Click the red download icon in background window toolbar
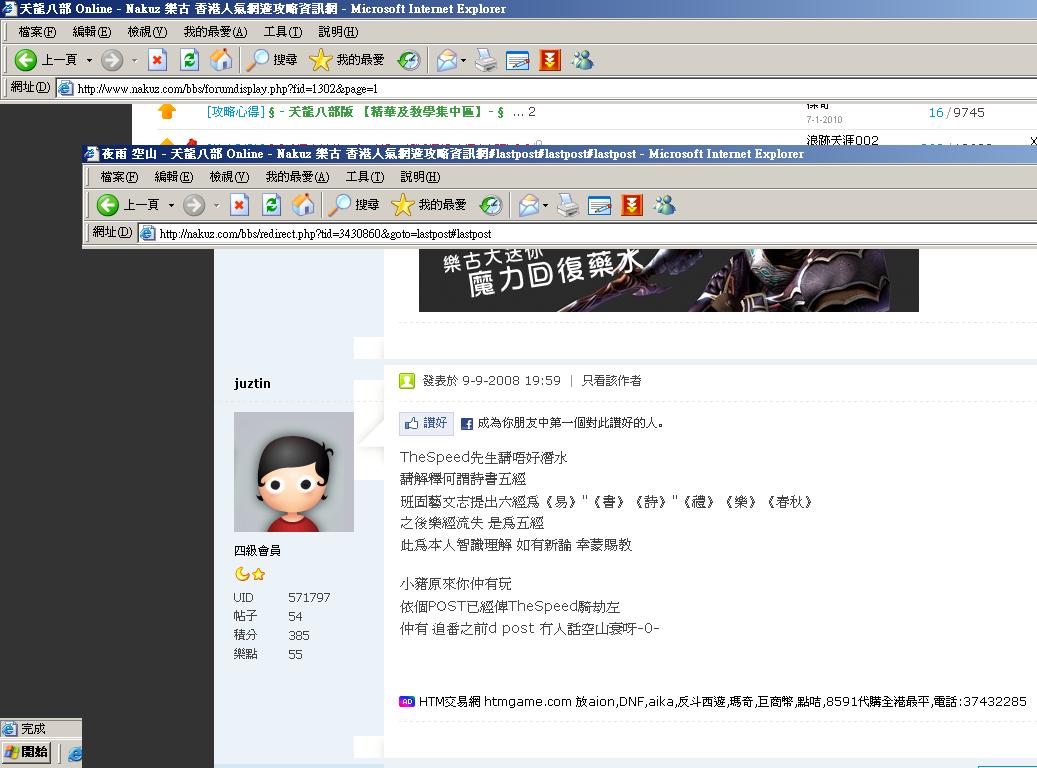 [550, 60]
